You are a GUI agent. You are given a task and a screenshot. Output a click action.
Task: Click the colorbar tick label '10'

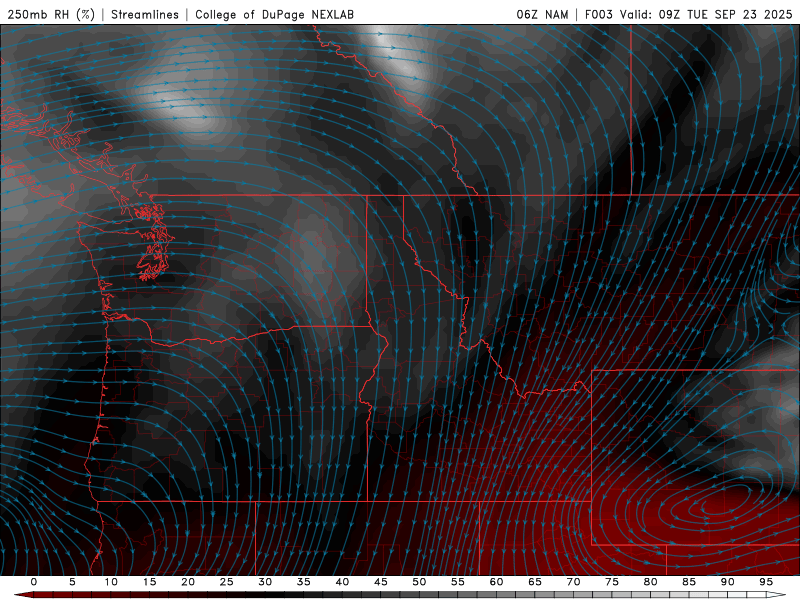click(x=111, y=582)
